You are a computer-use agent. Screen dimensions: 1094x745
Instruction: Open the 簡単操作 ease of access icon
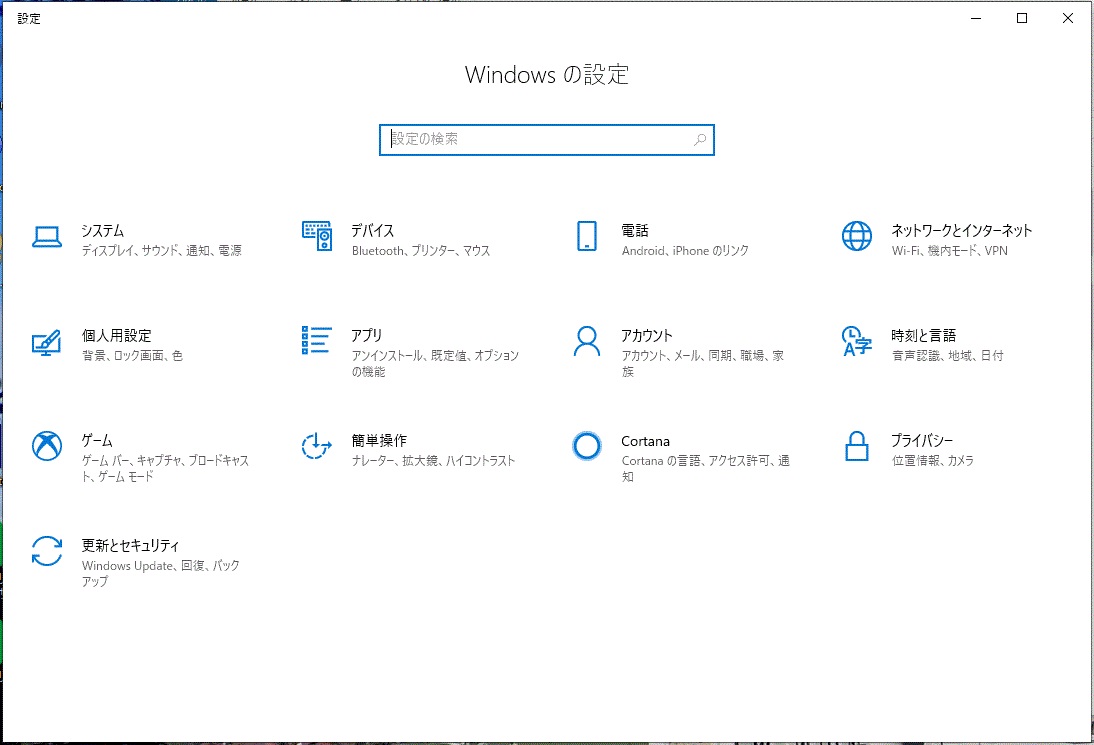317,446
